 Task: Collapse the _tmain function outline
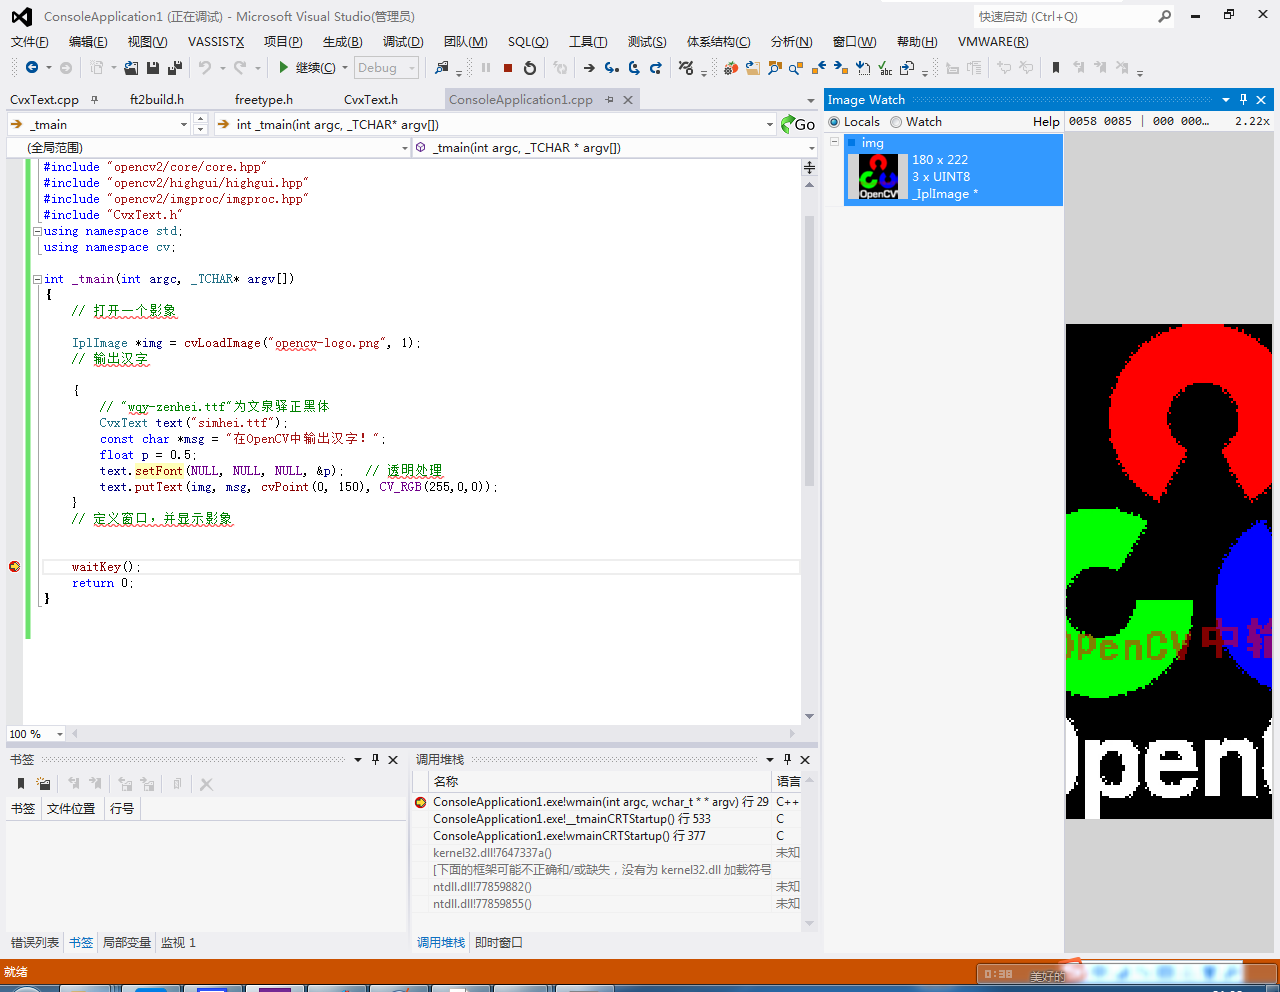[x=37, y=279]
